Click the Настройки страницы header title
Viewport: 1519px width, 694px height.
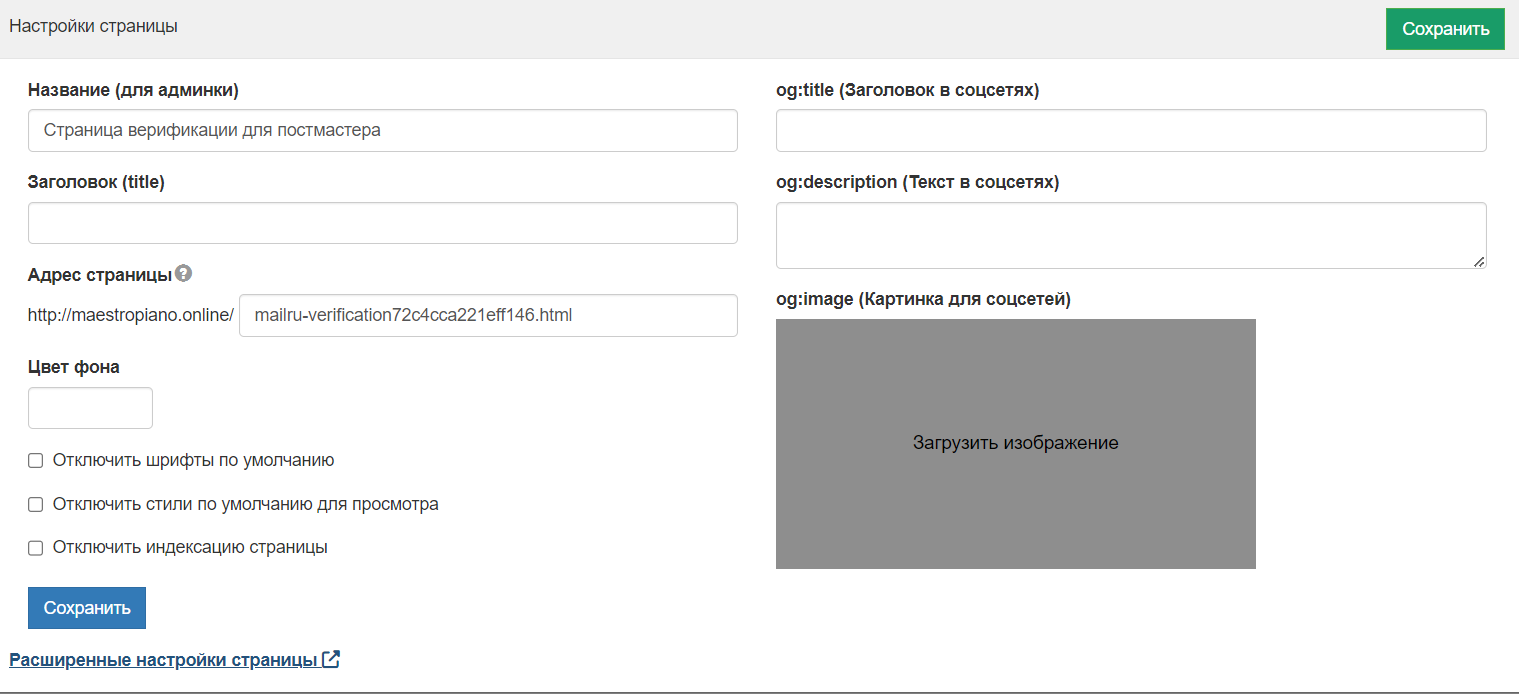pos(93,27)
